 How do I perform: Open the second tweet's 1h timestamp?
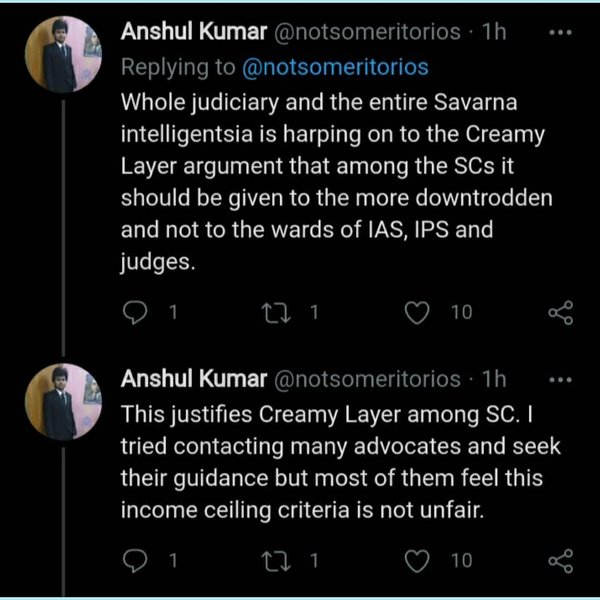click(494, 380)
